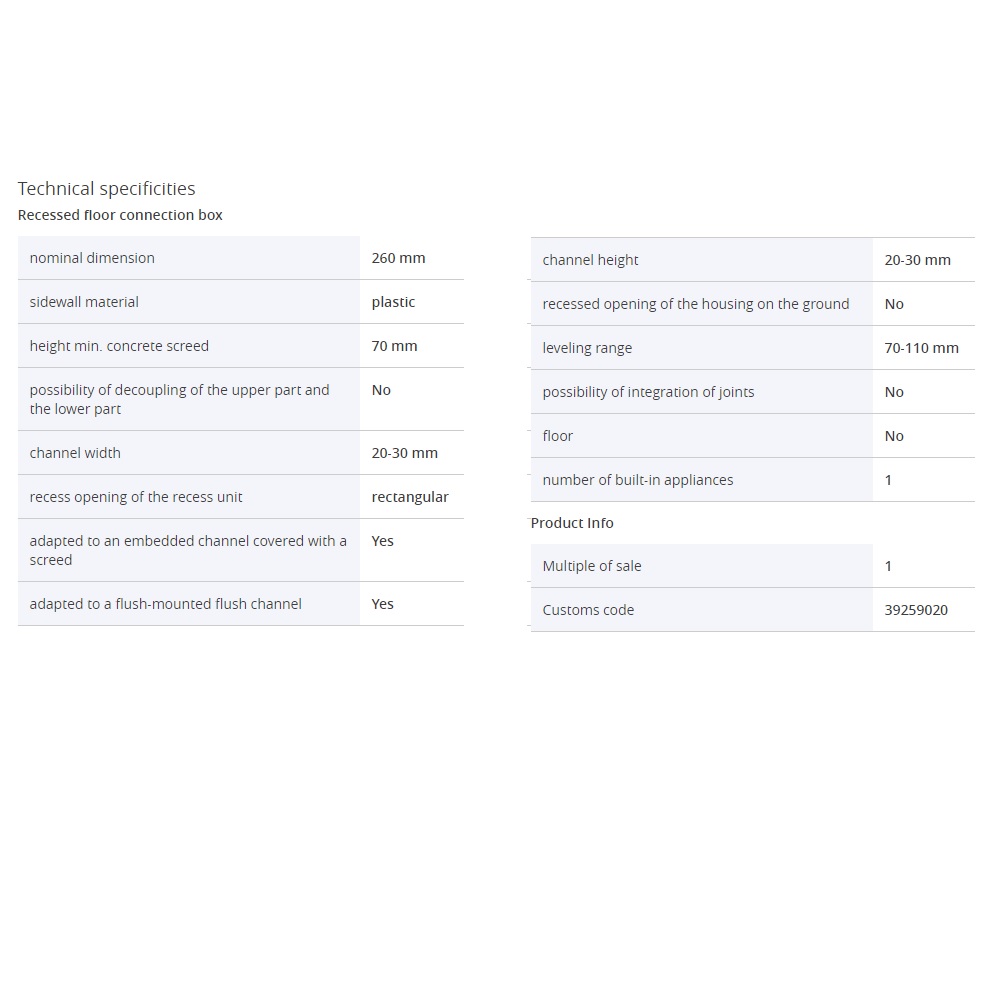Select the height min. concrete screed label
The height and width of the screenshot is (1000, 1000).
[x=119, y=346]
